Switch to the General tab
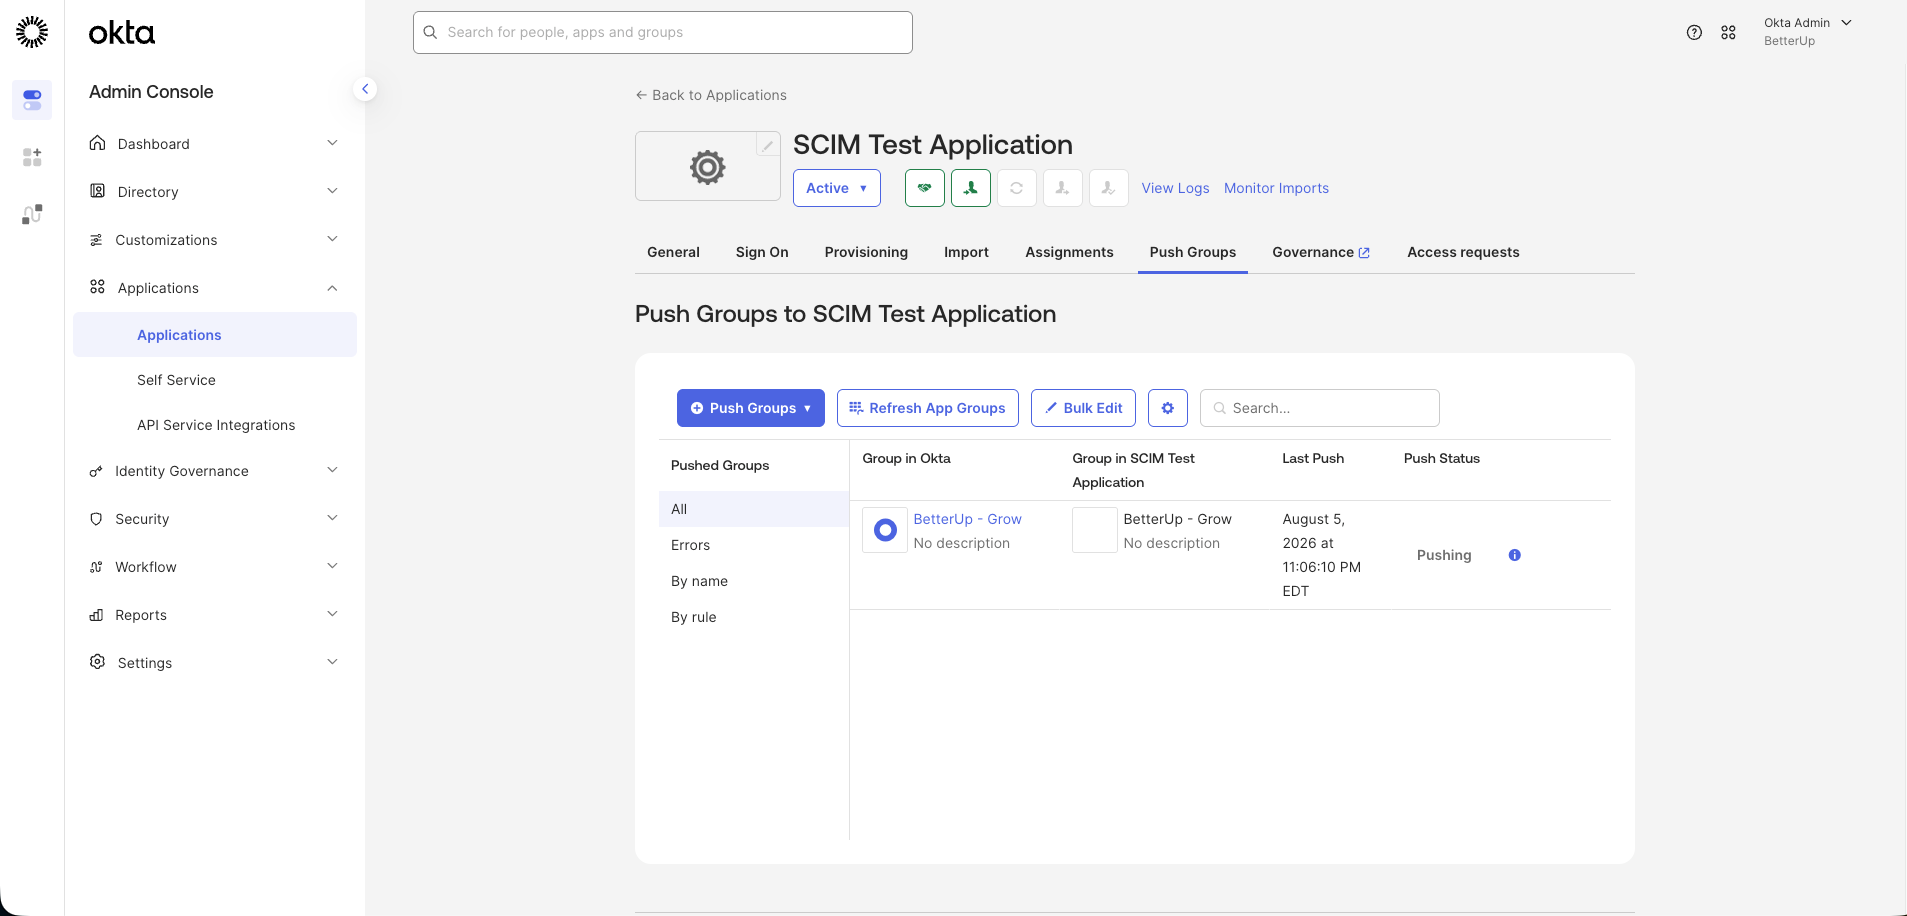This screenshot has width=1907, height=916. click(x=673, y=252)
